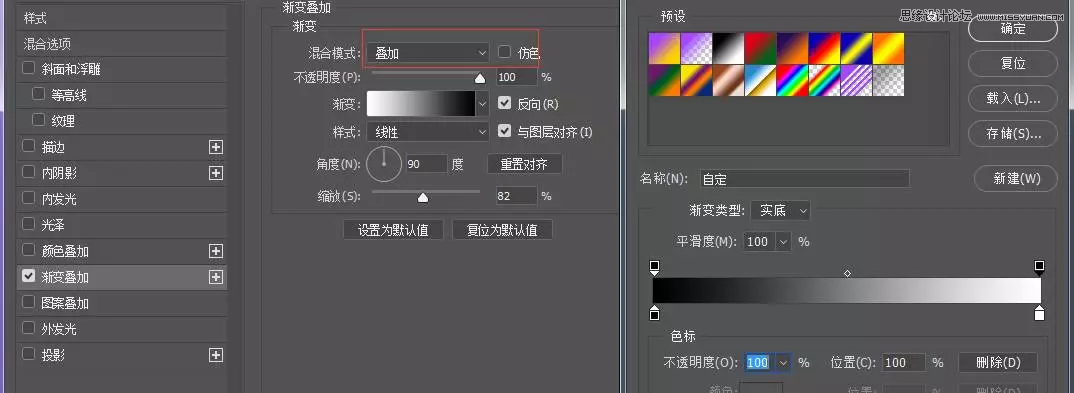Enable the 描边 checkbox
The image size is (1074, 393).
[29, 147]
